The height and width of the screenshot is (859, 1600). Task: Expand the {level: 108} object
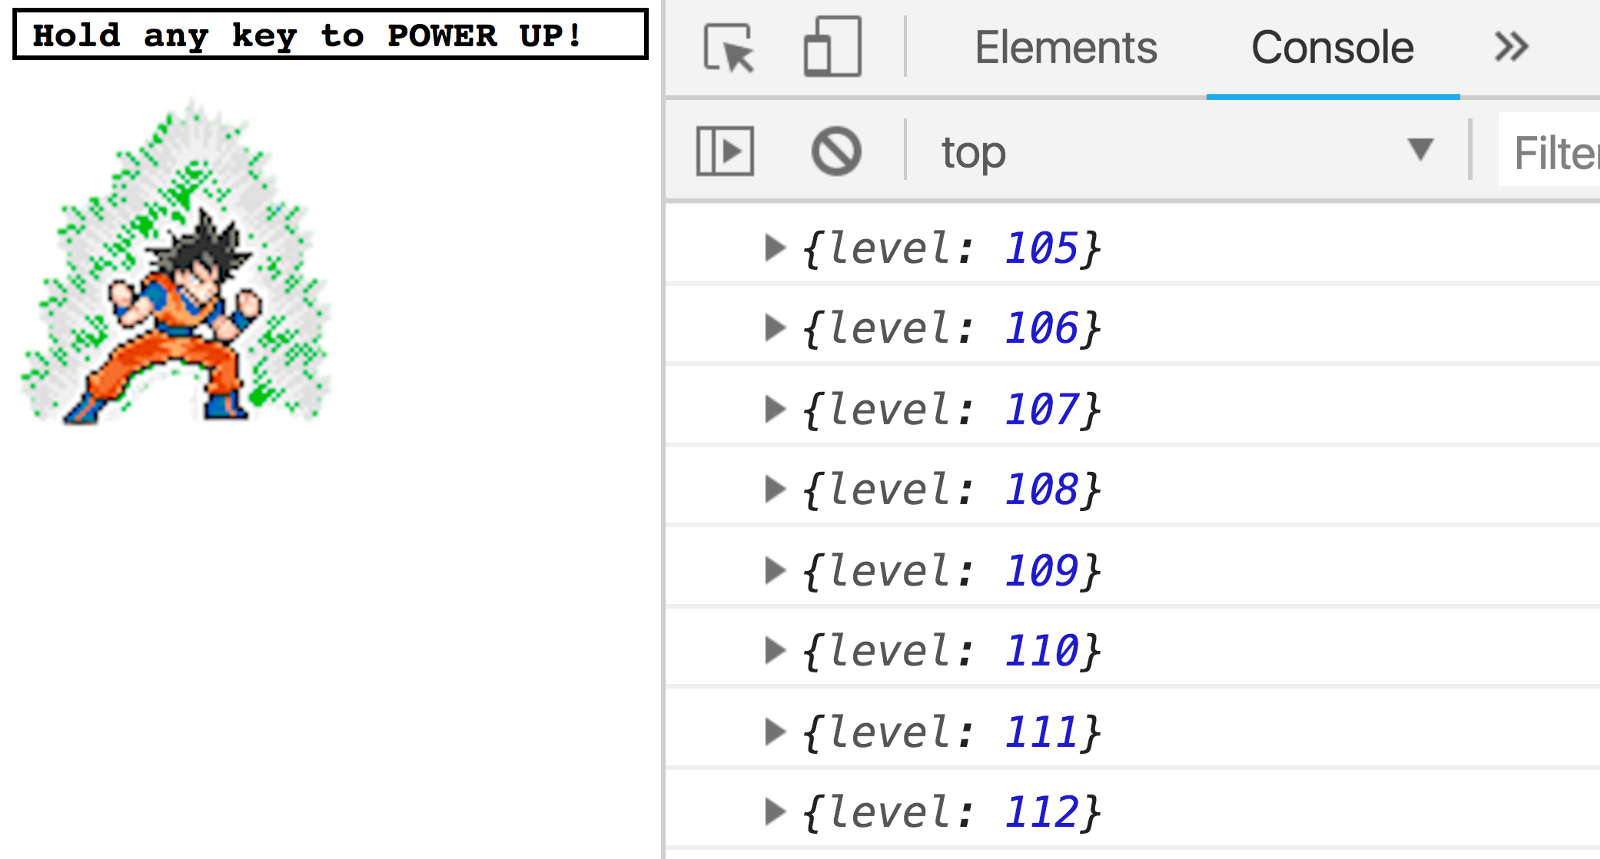(774, 488)
